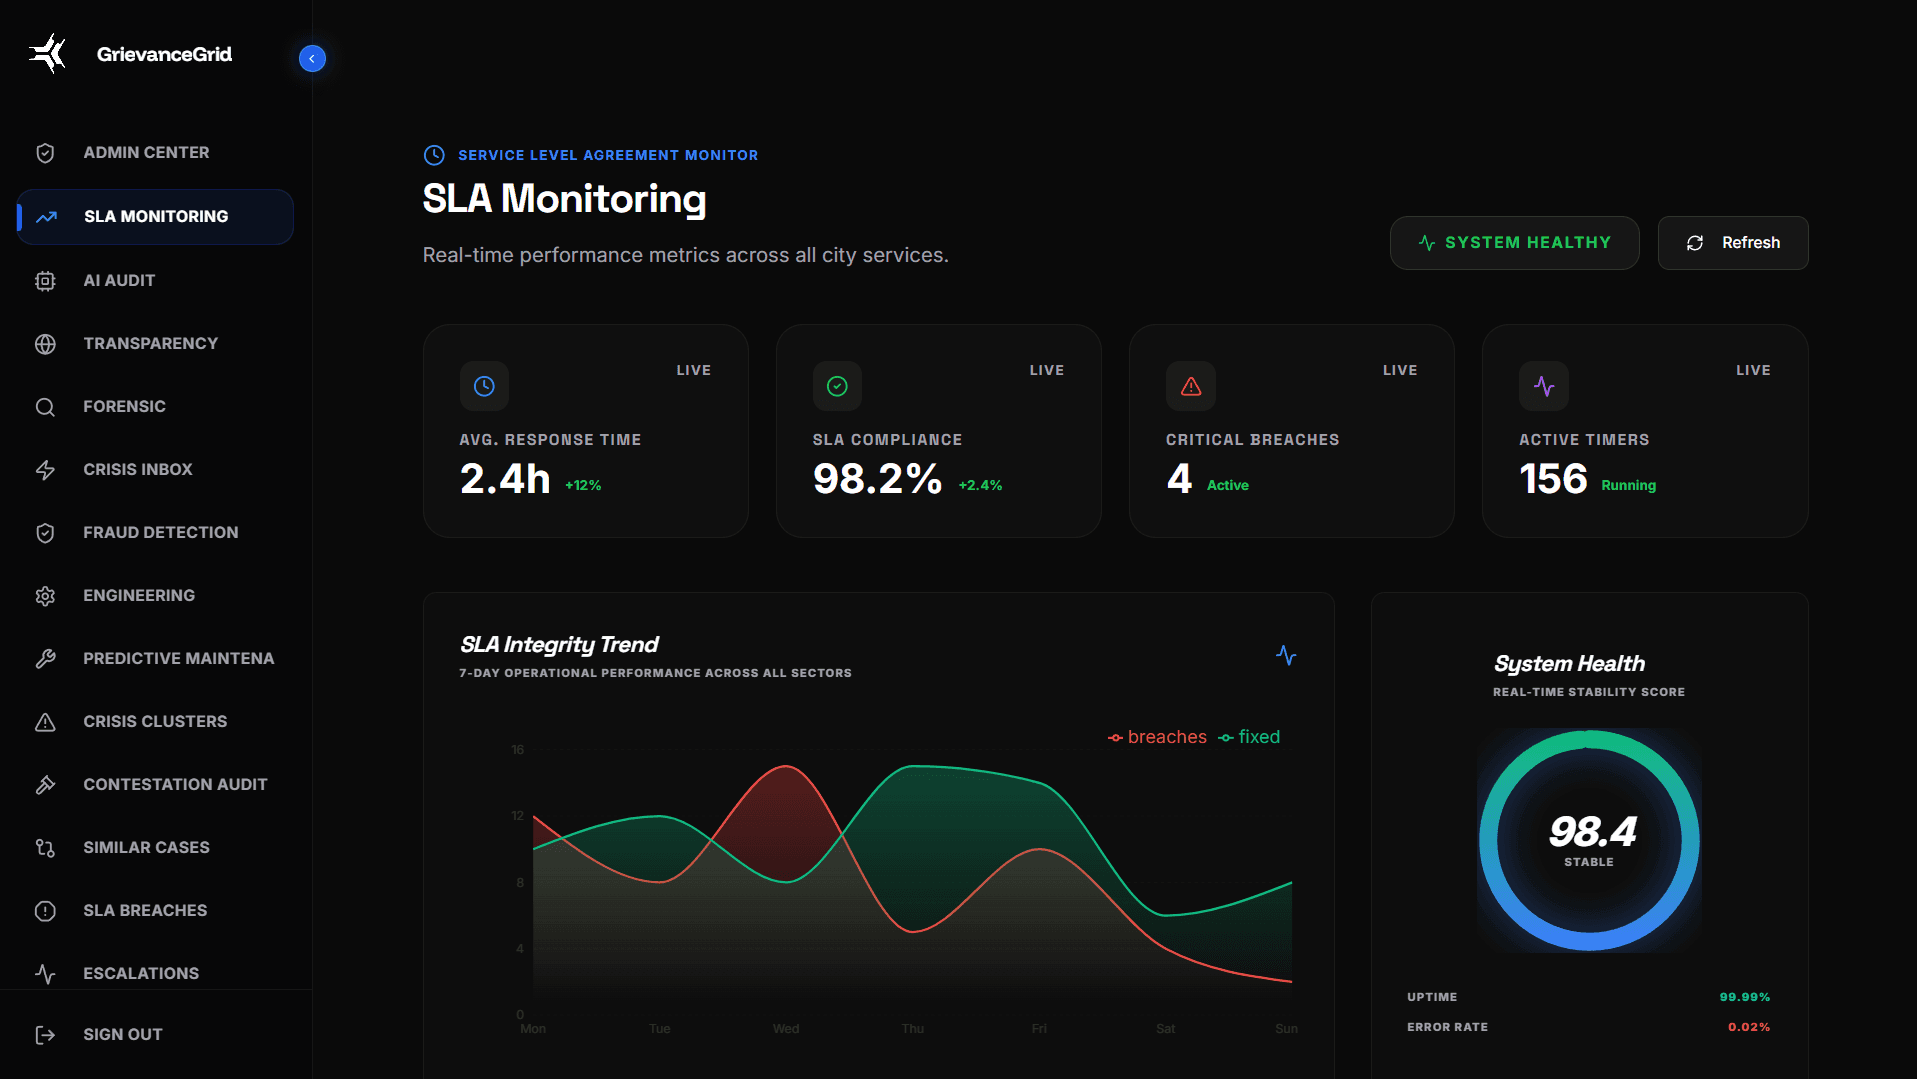1917x1079 pixels.
Task: Click the 156 active timers value
Action: tap(1553, 479)
